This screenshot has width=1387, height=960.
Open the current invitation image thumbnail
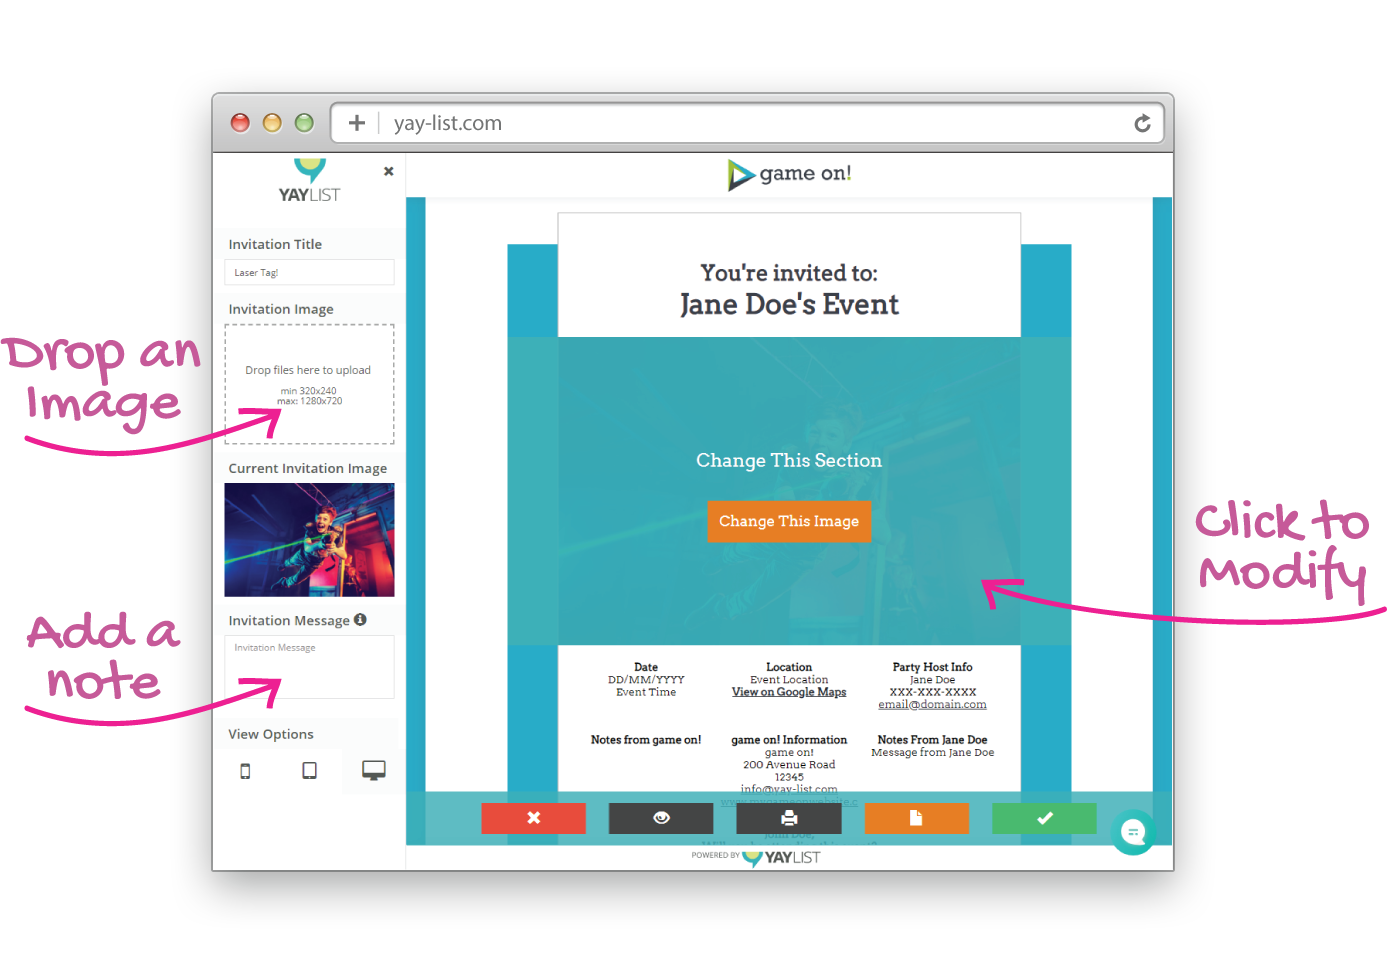click(309, 540)
